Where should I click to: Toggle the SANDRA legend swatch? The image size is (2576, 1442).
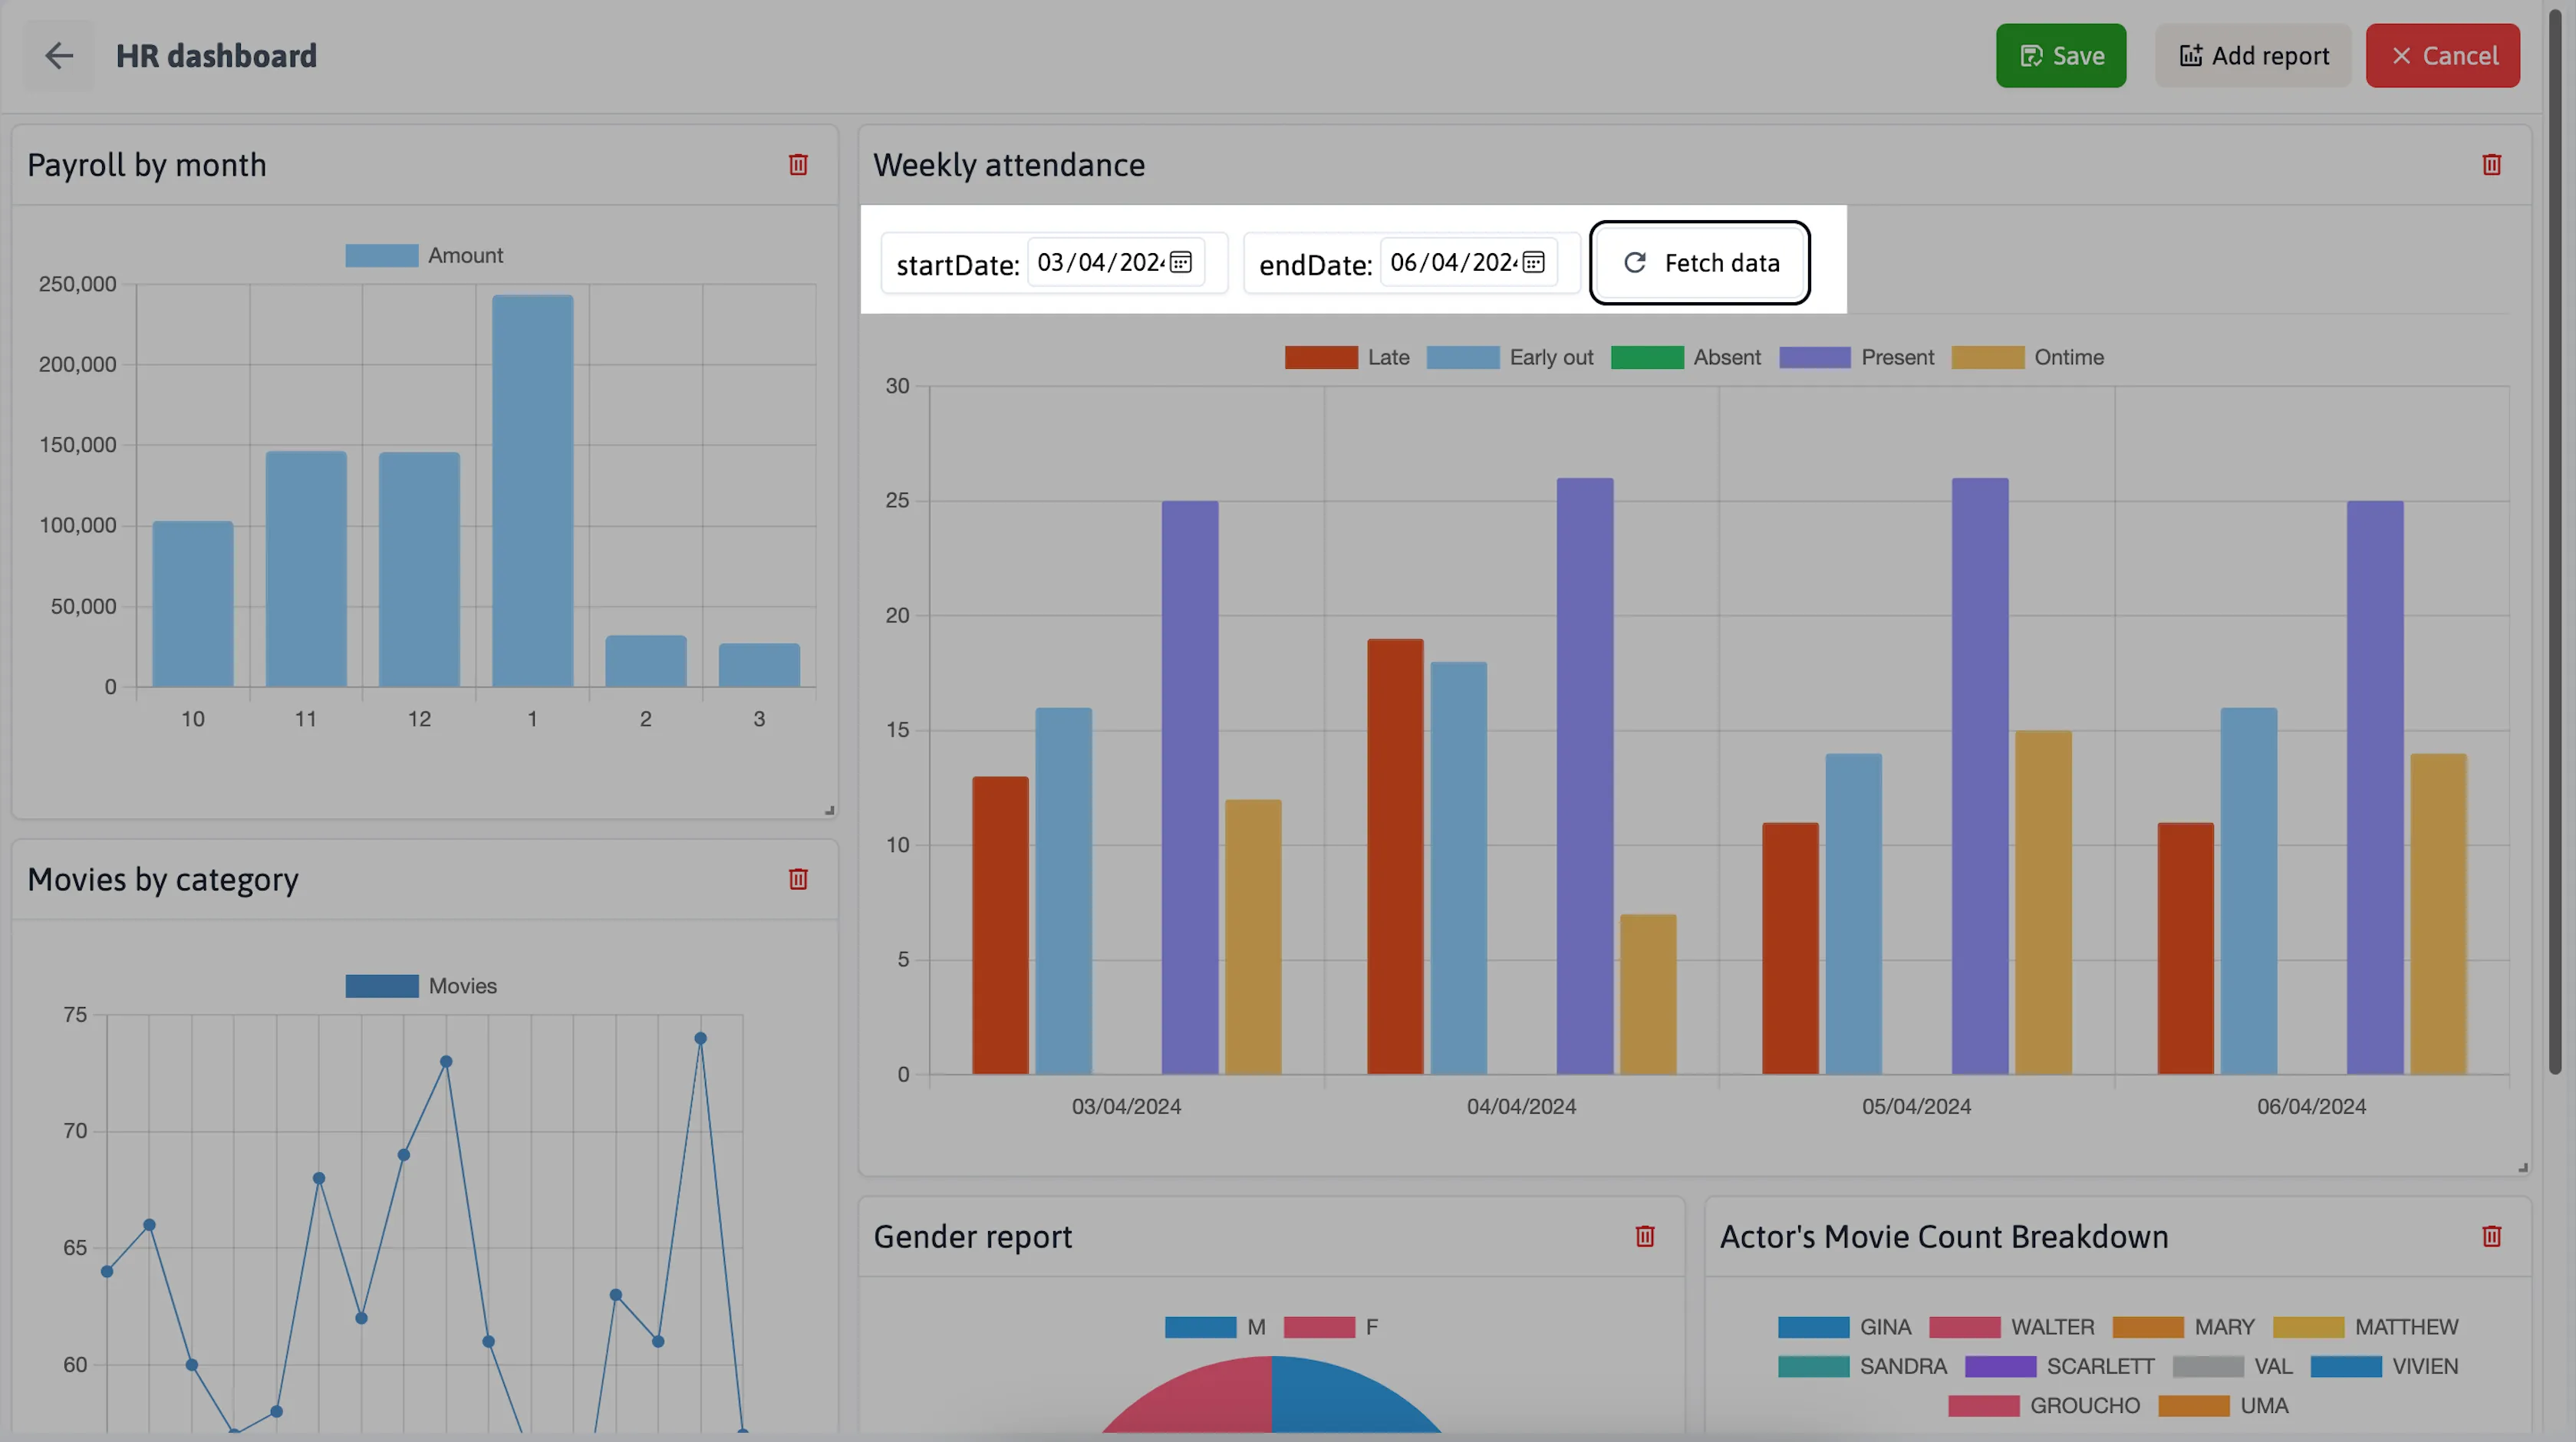tap(1813, 1367)
